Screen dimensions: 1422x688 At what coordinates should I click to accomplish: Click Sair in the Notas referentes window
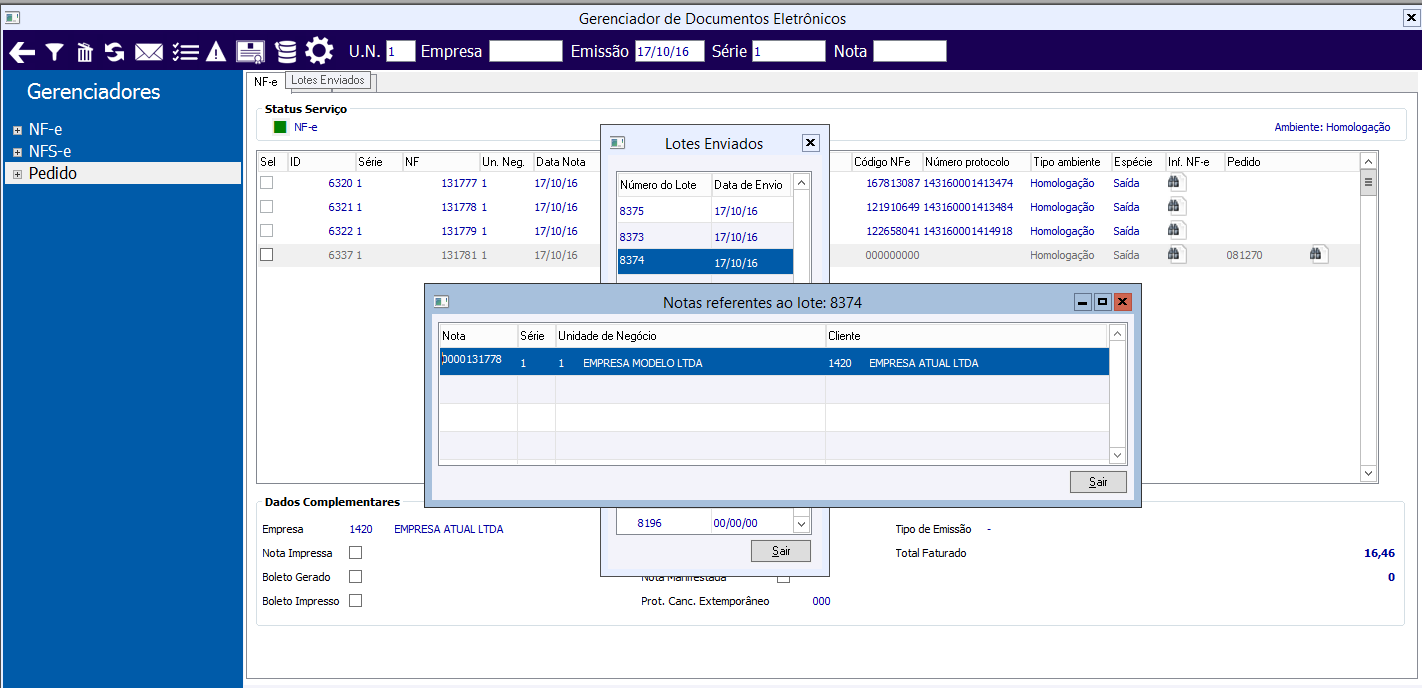tap(1098, 482)
